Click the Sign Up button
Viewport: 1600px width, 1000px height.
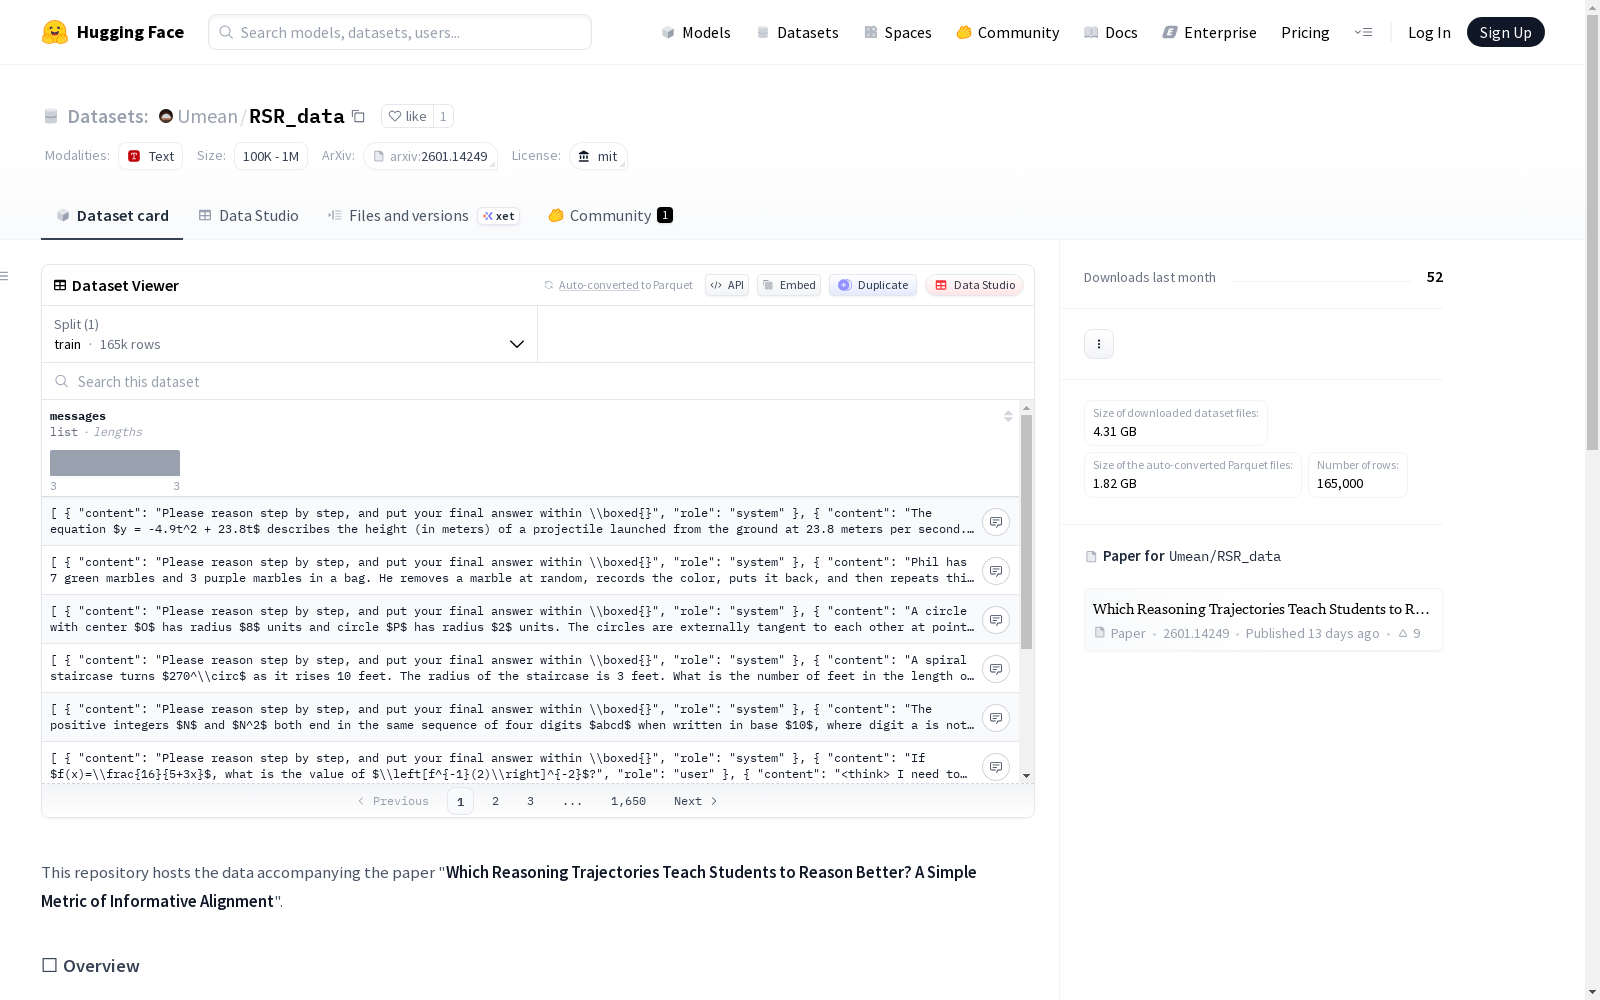pyautogui.click(x=1506, y=32)
